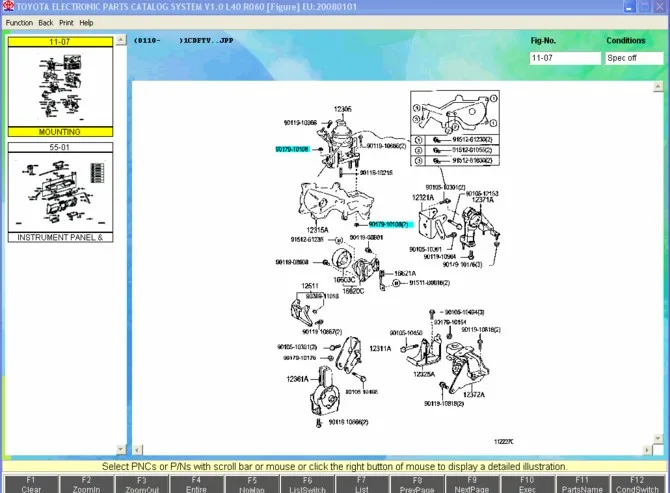Screen dimensions: 670x493
Task: Click the F7 List button
Action: (x=362, y=484)
